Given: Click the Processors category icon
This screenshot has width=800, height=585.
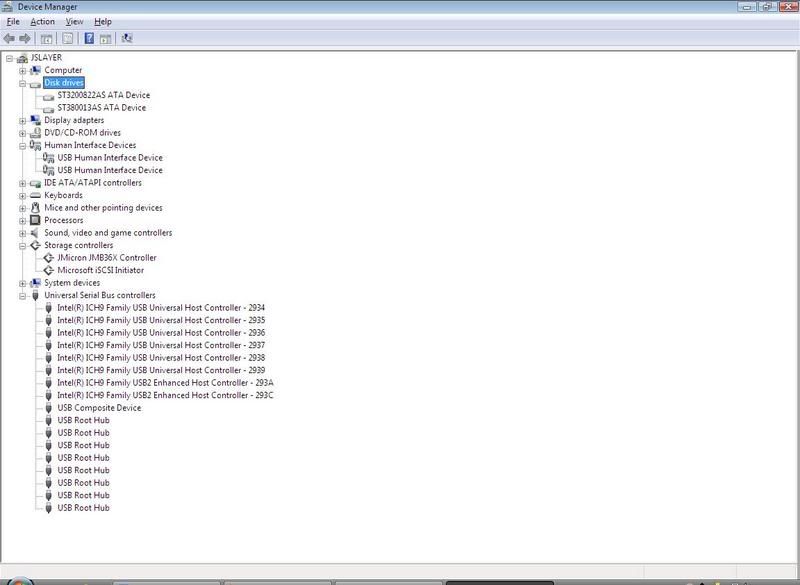Looking at the screenshot, I should [35, 220].
